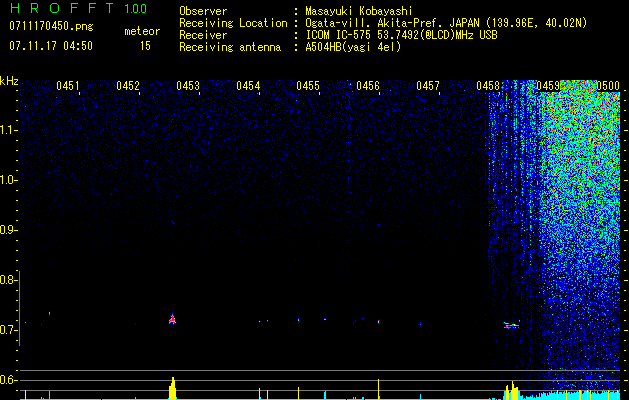Click the 0.7 kHz axis label

click(x=8, y=330)
